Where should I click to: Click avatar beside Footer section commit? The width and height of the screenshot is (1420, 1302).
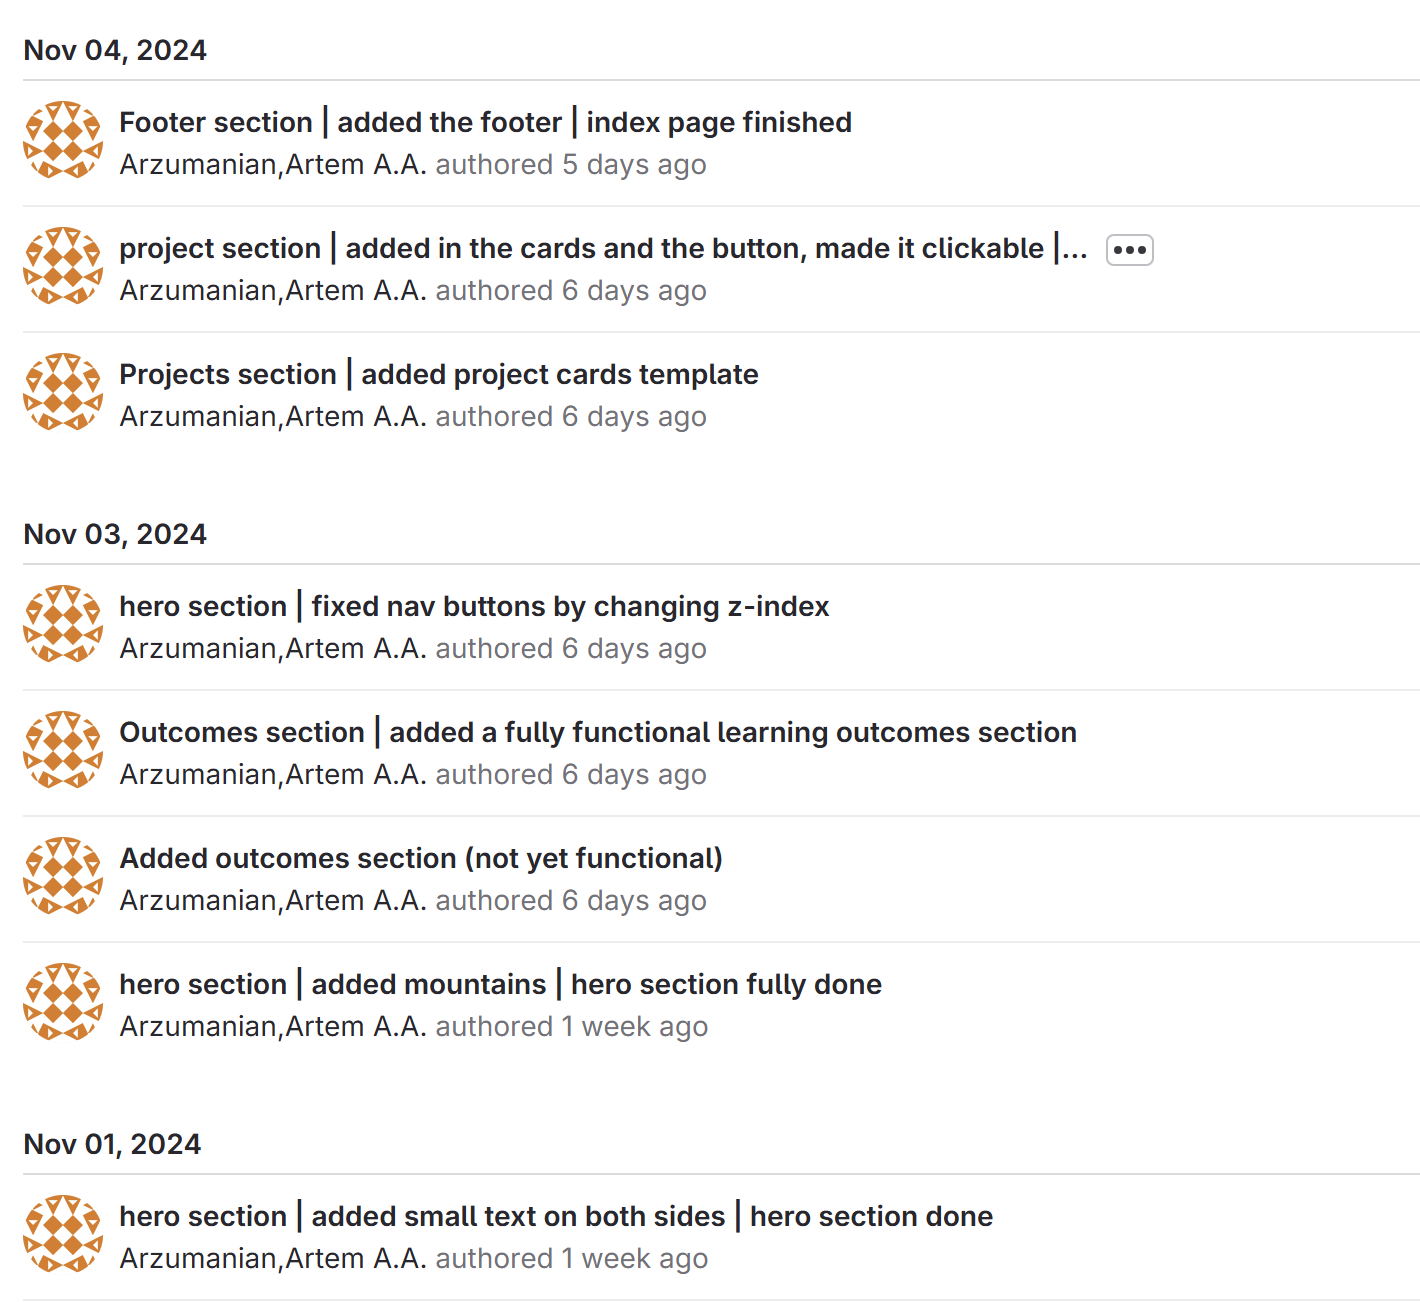coord(63,140)
